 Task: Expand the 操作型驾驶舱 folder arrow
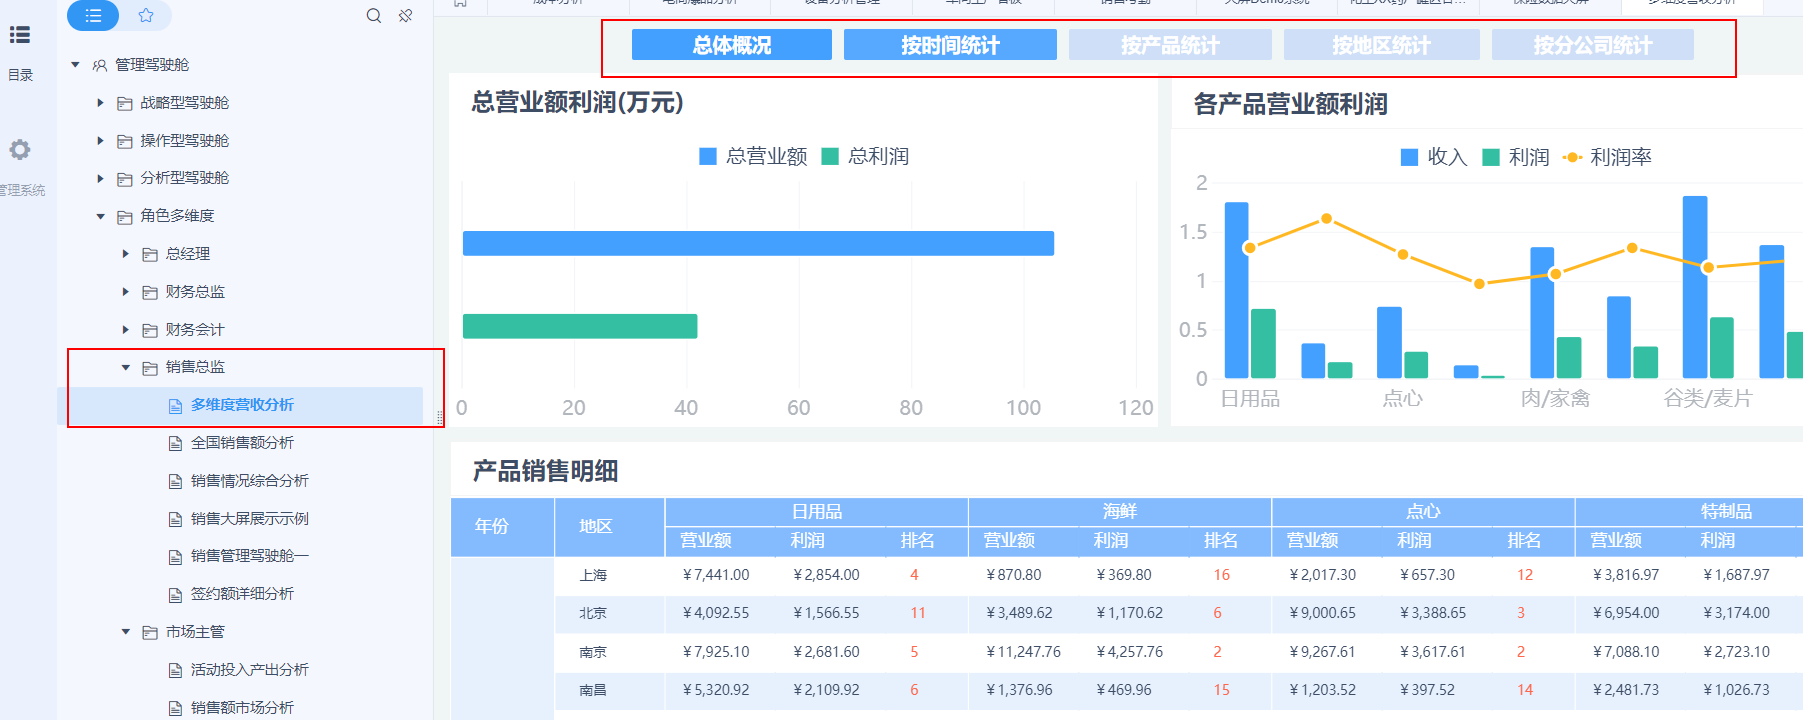[x=100, y=141]
